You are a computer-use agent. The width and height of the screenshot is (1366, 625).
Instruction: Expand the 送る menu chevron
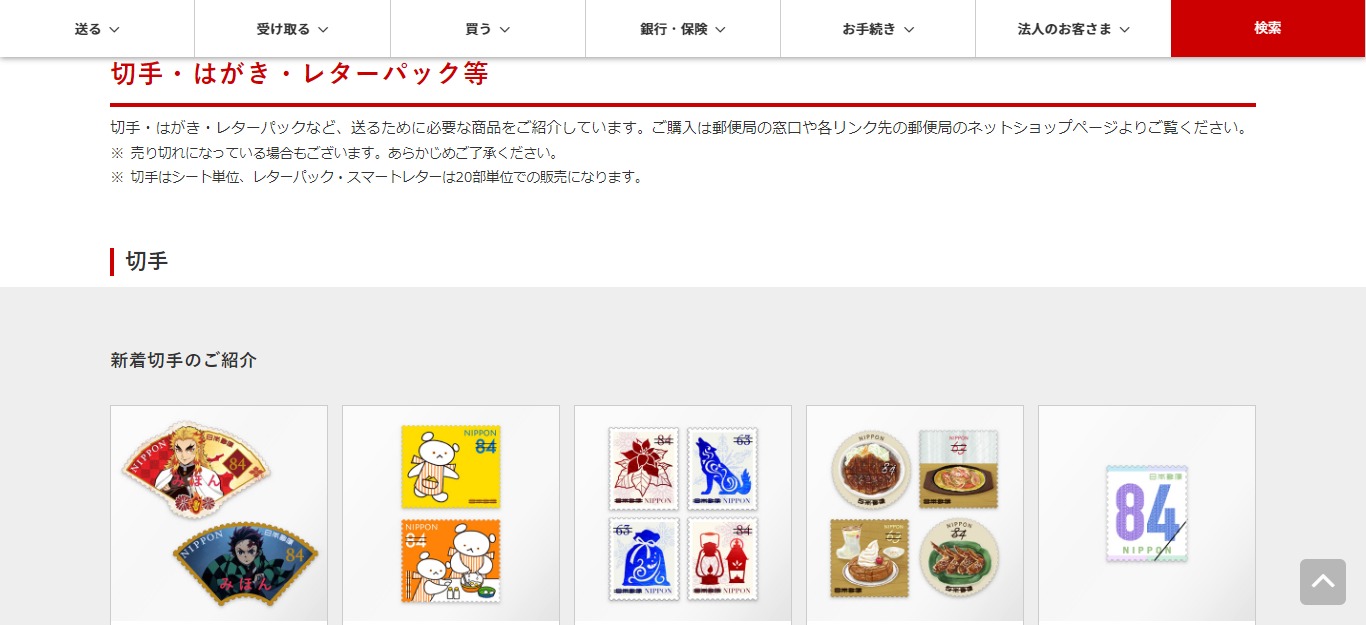[114, 29]
